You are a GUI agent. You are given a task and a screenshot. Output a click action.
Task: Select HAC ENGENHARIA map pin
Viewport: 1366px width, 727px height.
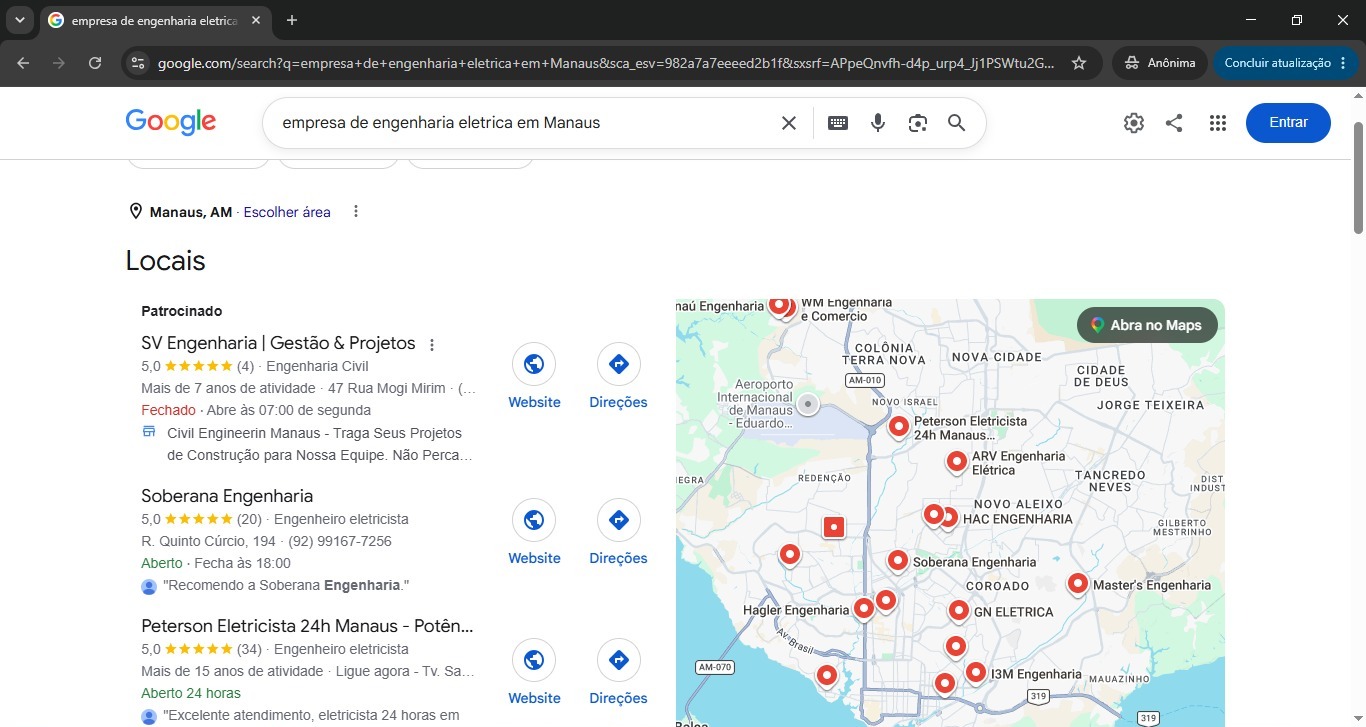tap(948, 518)
